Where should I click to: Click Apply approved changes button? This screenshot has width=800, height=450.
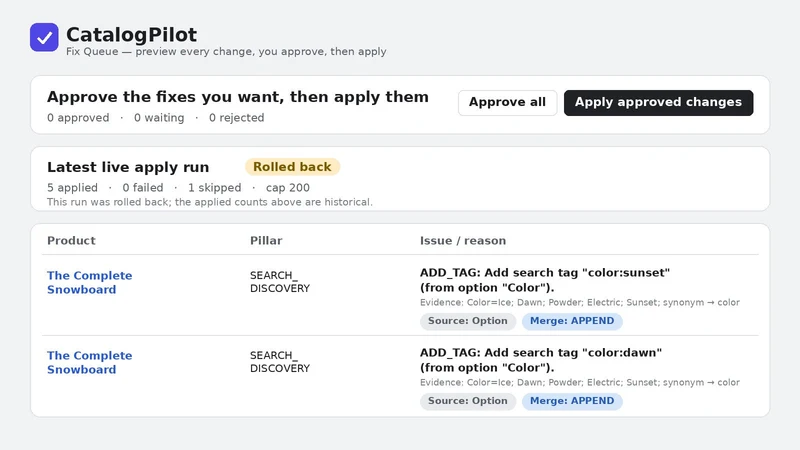click(658, 103)
